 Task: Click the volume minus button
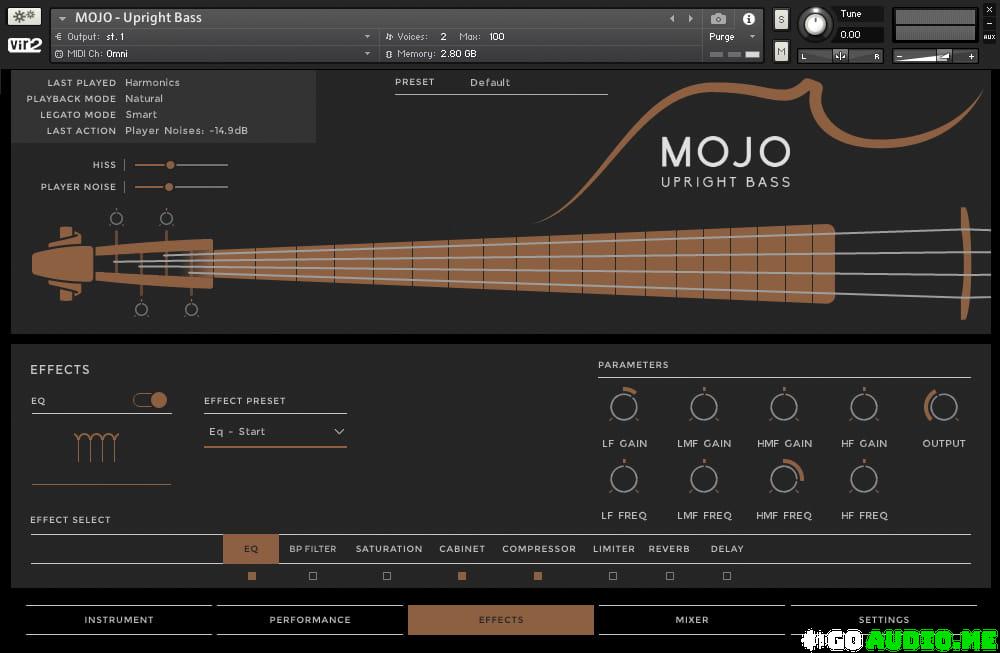899,56
